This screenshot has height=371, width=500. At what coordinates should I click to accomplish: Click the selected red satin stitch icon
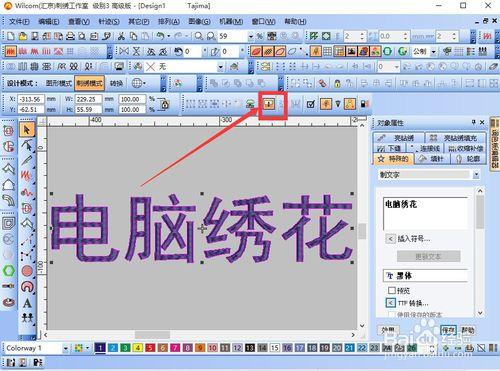click(x=10, y=51)
